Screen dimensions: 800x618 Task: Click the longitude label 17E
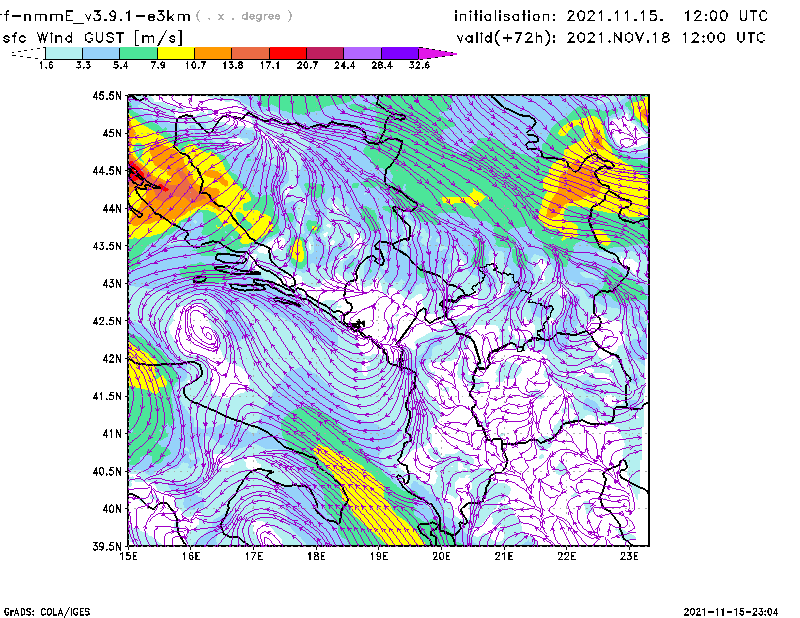click(x=254, y=556)
